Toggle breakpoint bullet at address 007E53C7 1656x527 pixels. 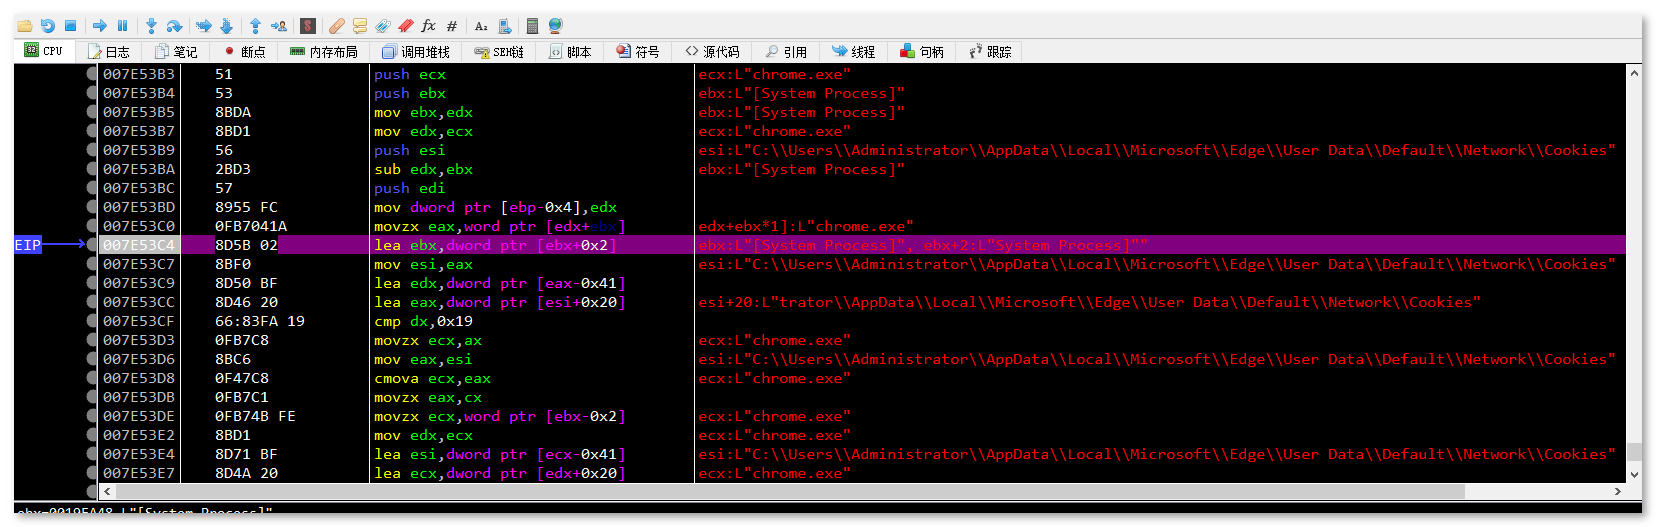coord(92,264)
